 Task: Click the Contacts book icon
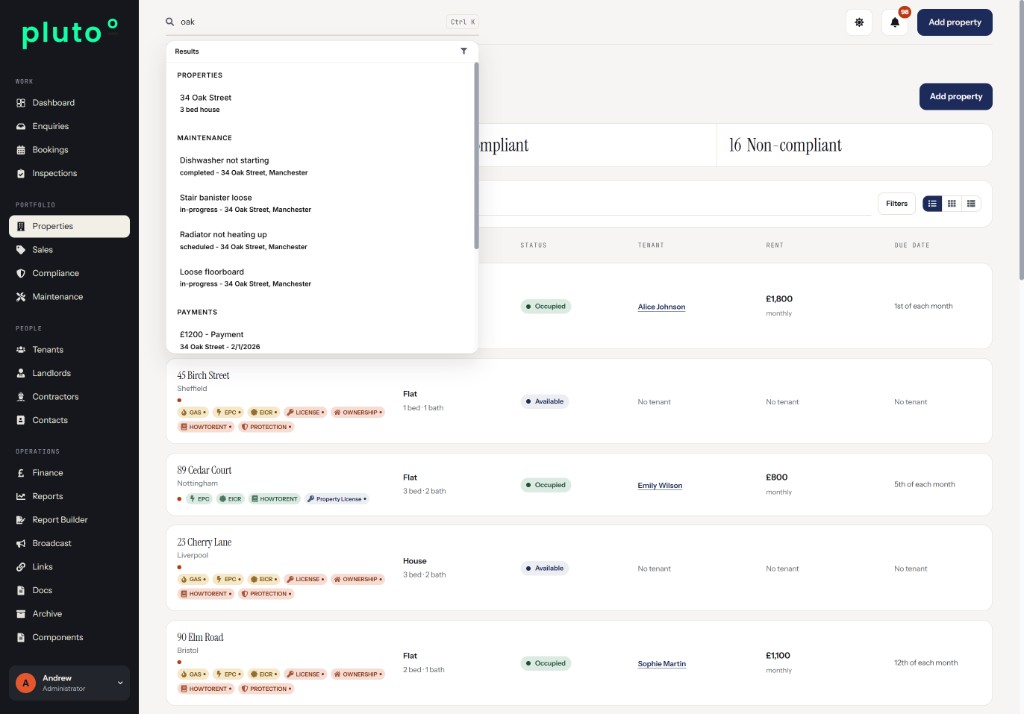[21, 420]
